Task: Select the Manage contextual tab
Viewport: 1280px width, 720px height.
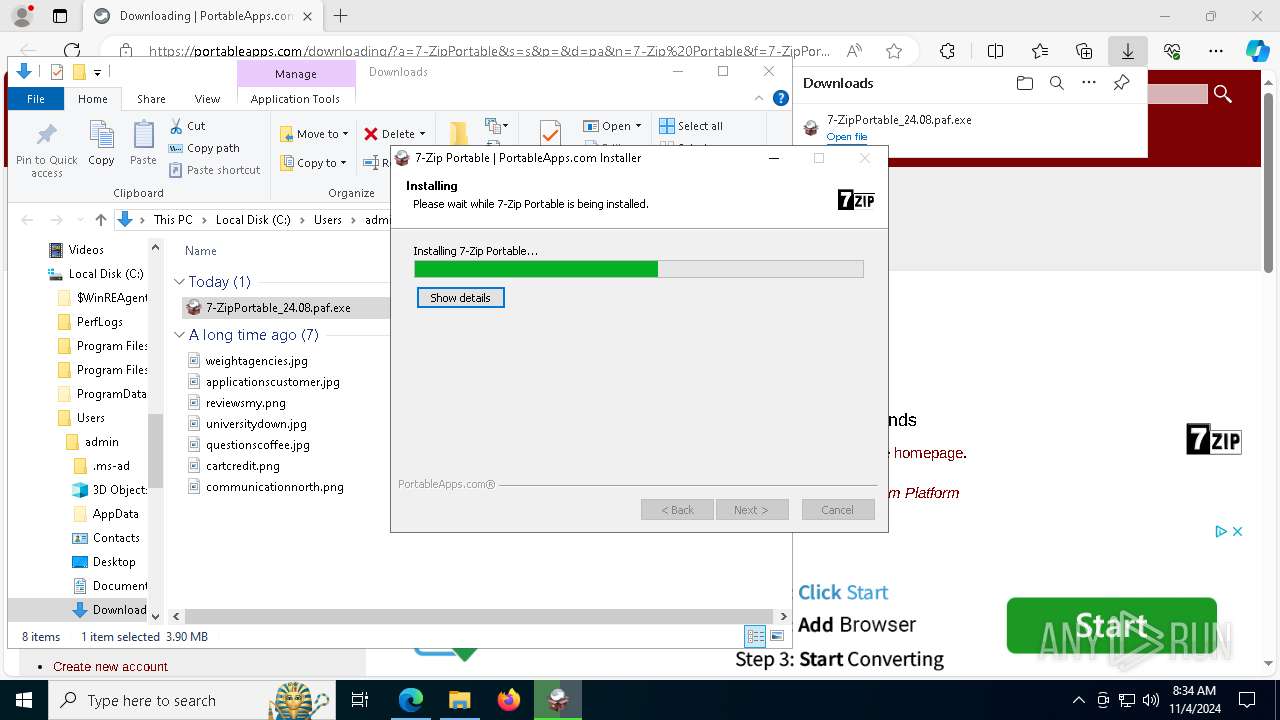Action: tap(296, 74)
